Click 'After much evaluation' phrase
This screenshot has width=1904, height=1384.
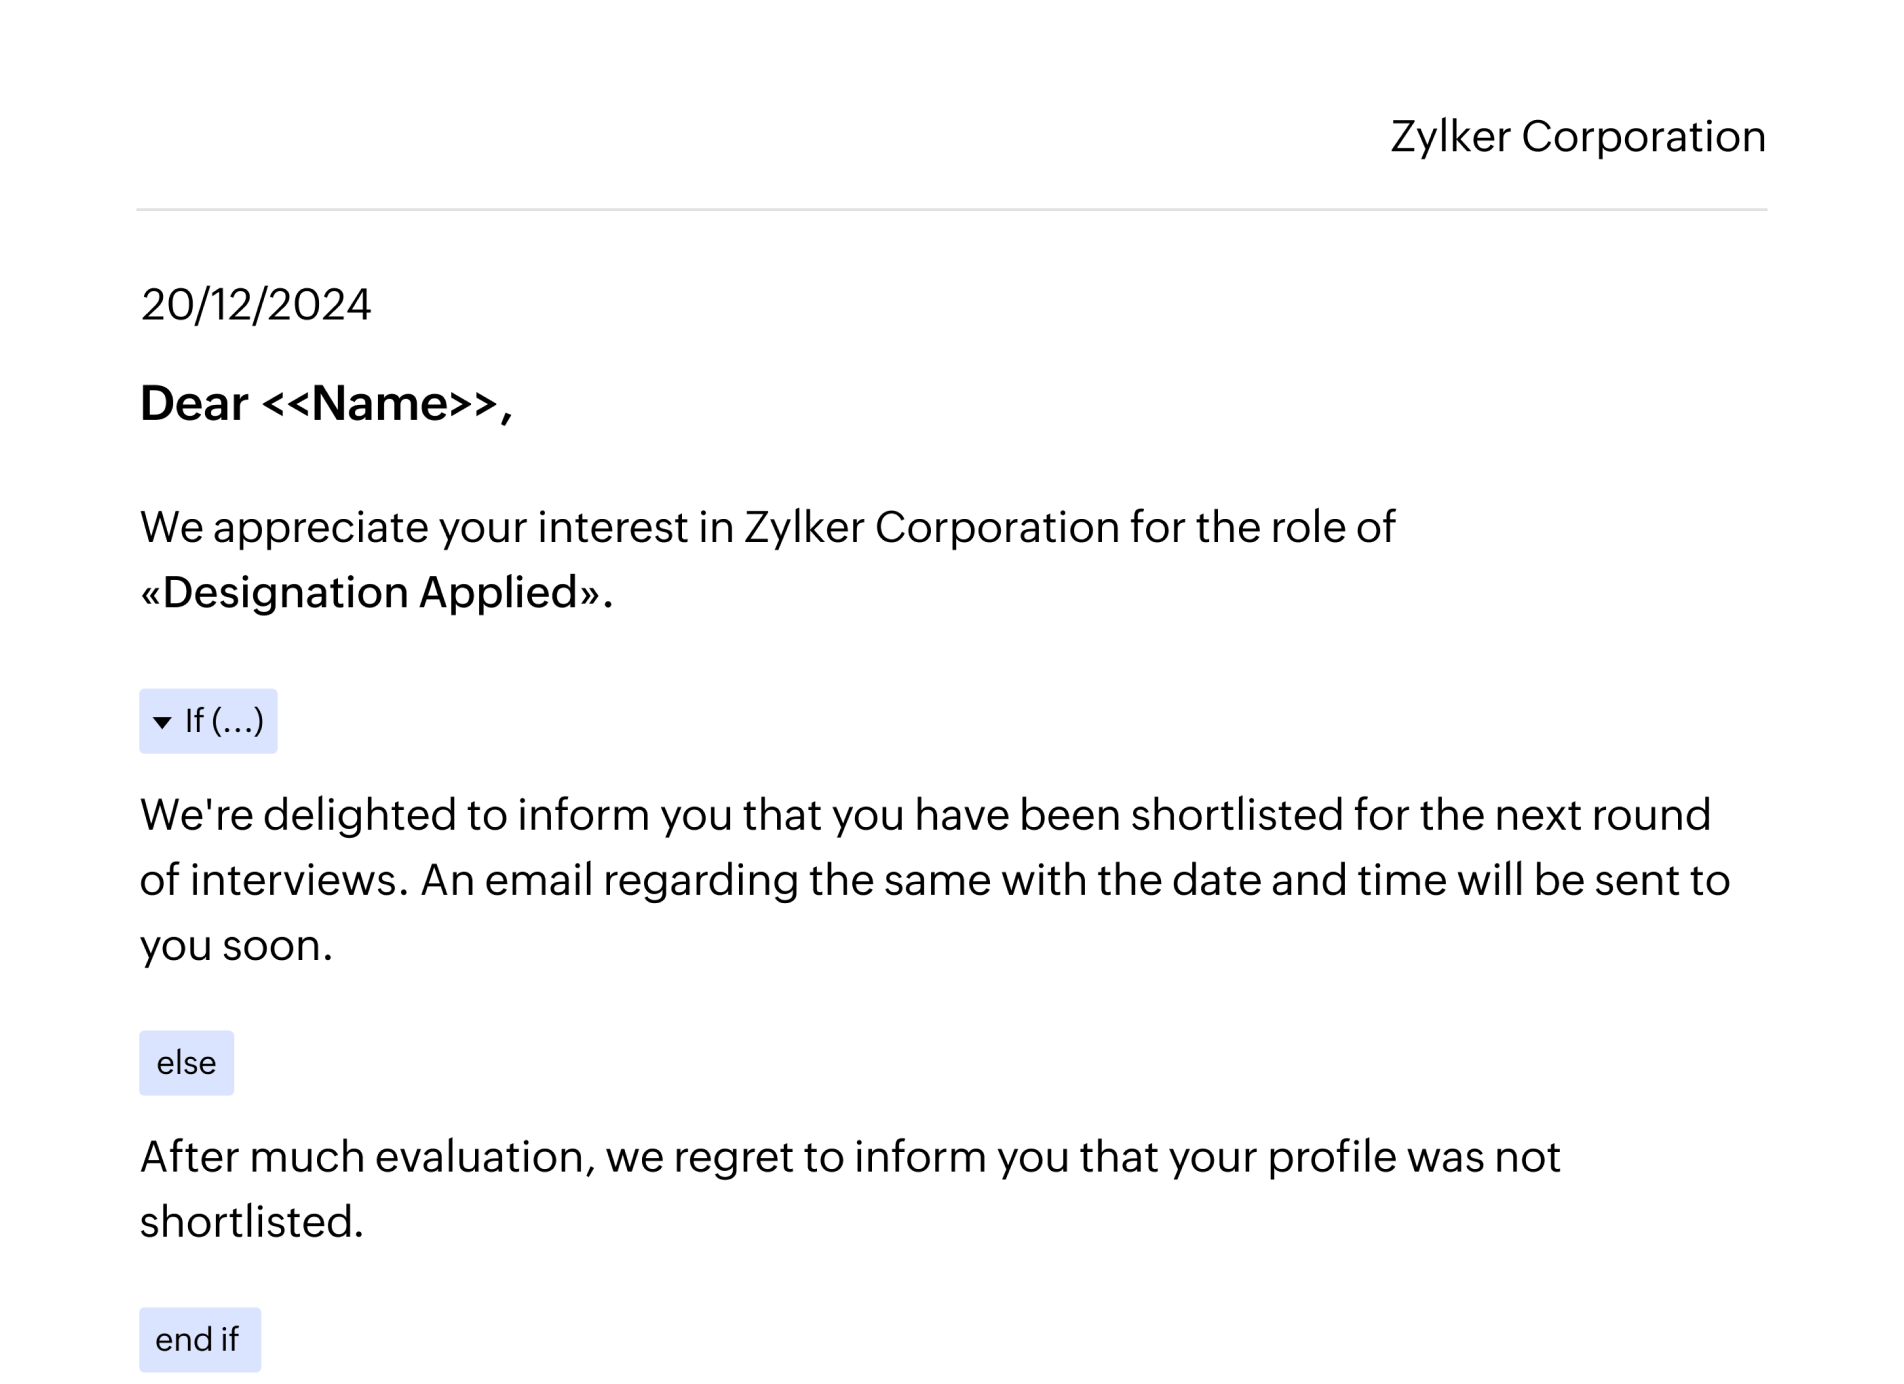point(367,1157)
